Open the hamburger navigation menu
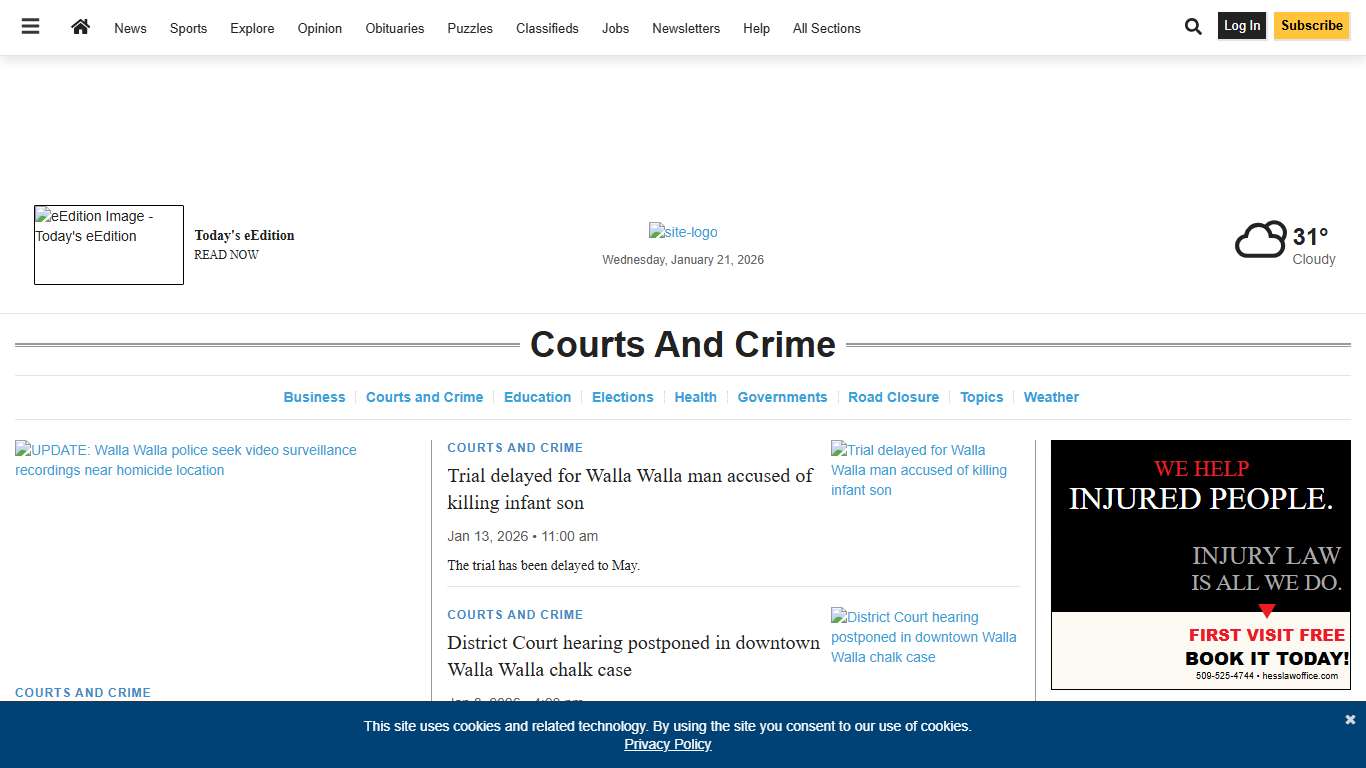Screen dimensions: 1366x768 click(30, 27)
